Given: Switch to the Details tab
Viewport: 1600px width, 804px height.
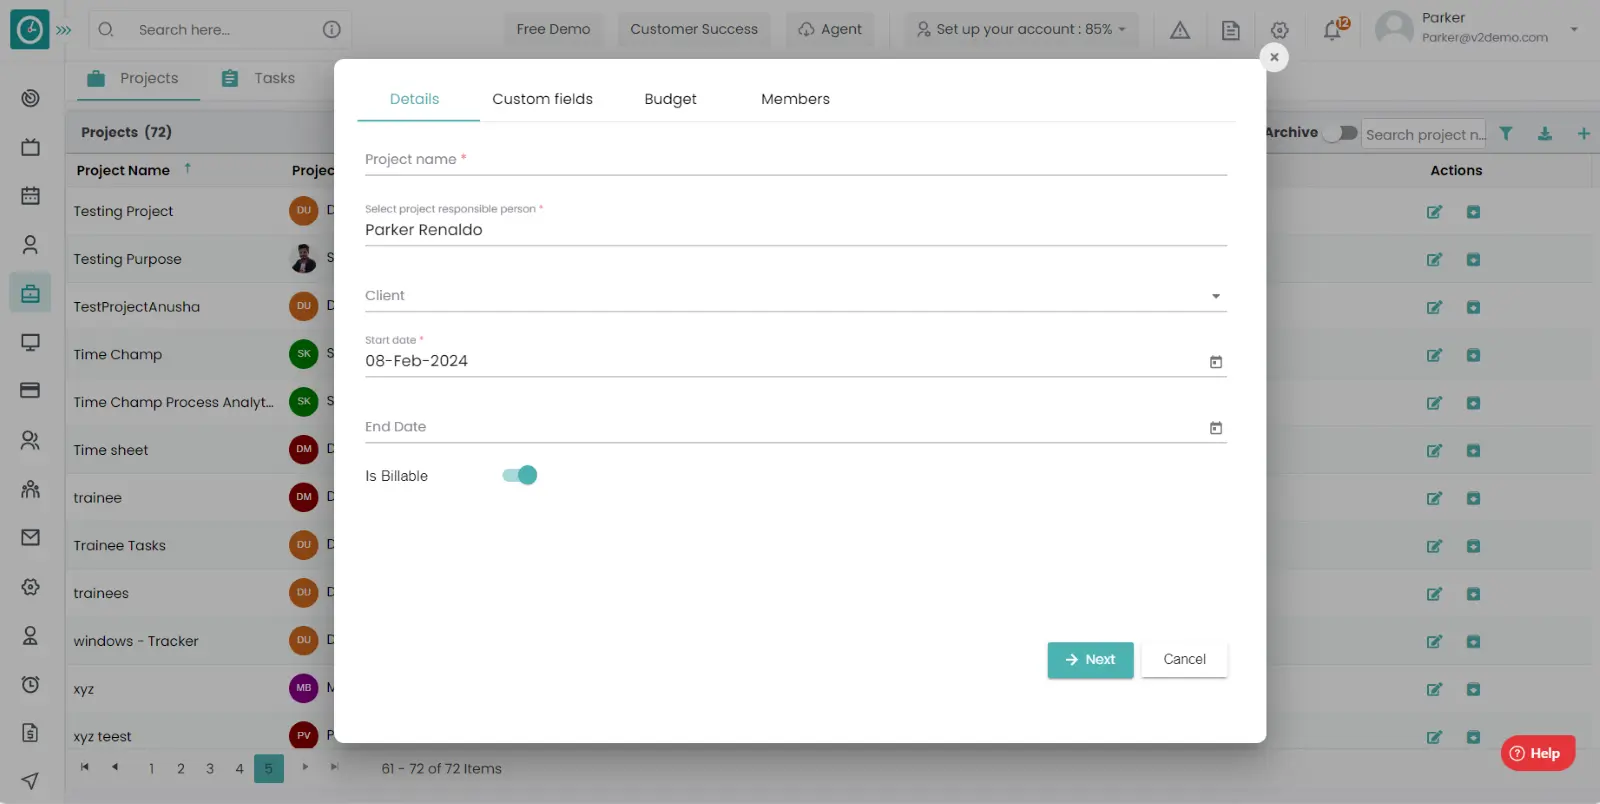Looking at the screenshot, I should 414,99.
